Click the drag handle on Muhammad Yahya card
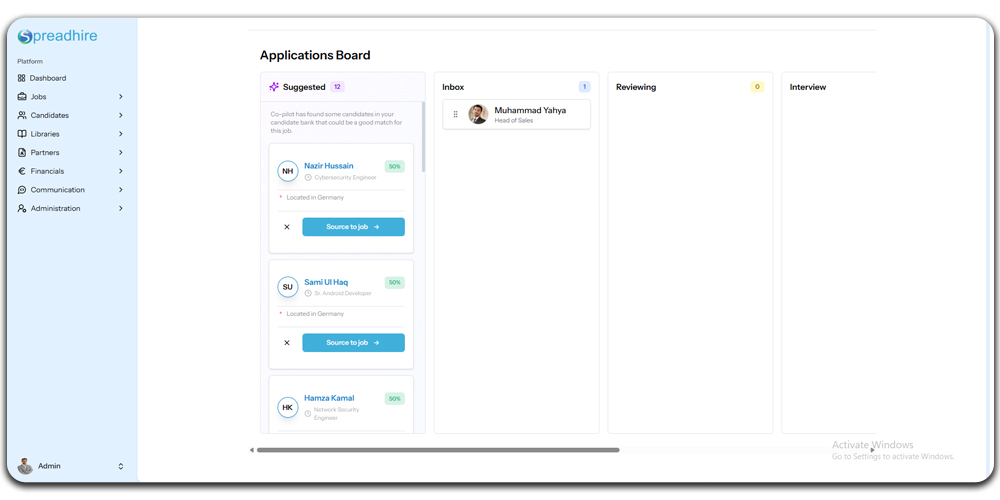The image size is (1000, 500). pos(456,115)
